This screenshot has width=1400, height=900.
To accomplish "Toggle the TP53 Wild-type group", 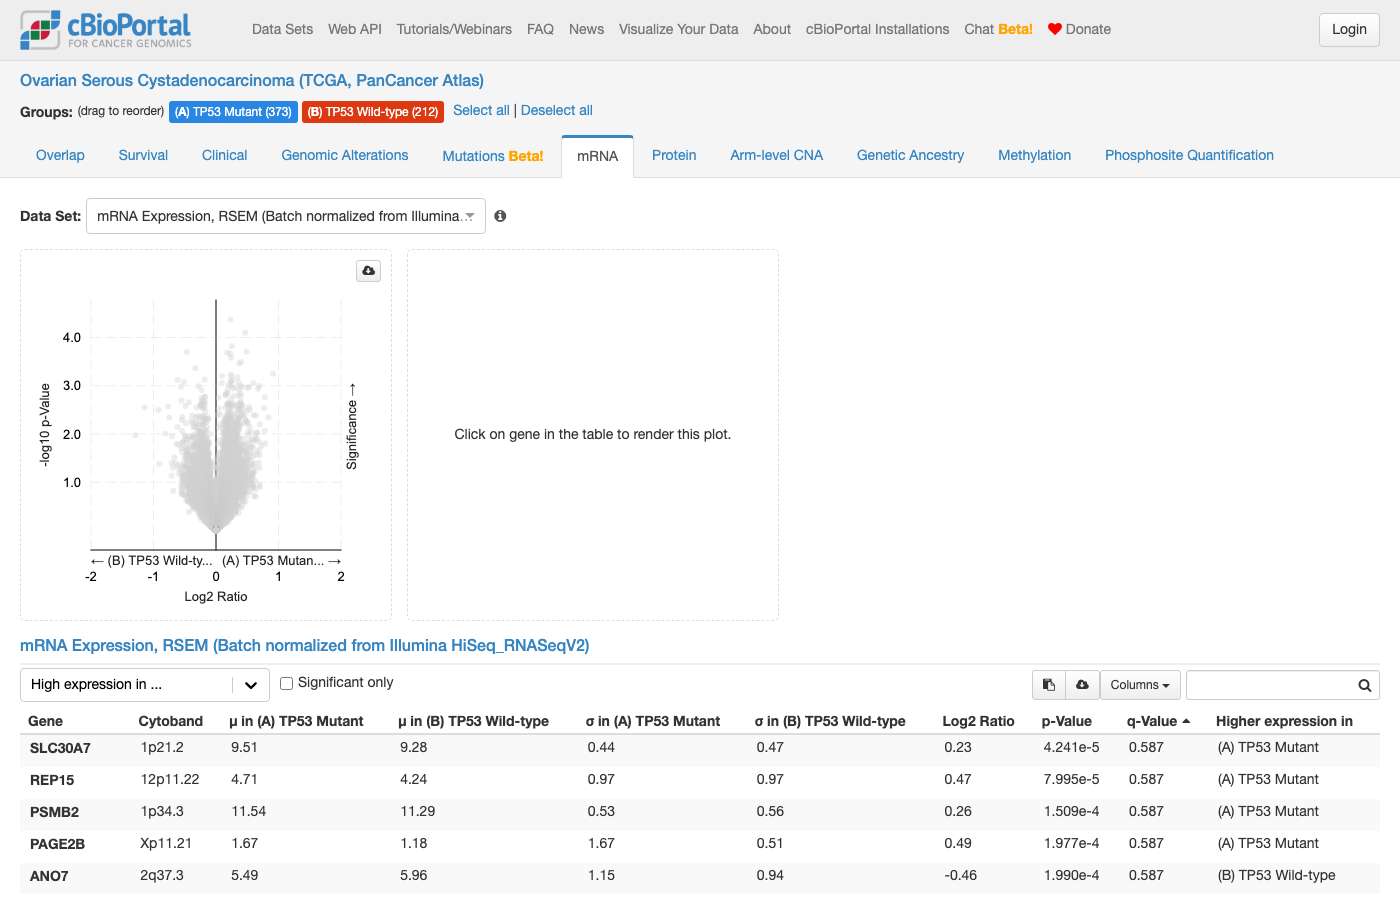I will tap(373, 112).
